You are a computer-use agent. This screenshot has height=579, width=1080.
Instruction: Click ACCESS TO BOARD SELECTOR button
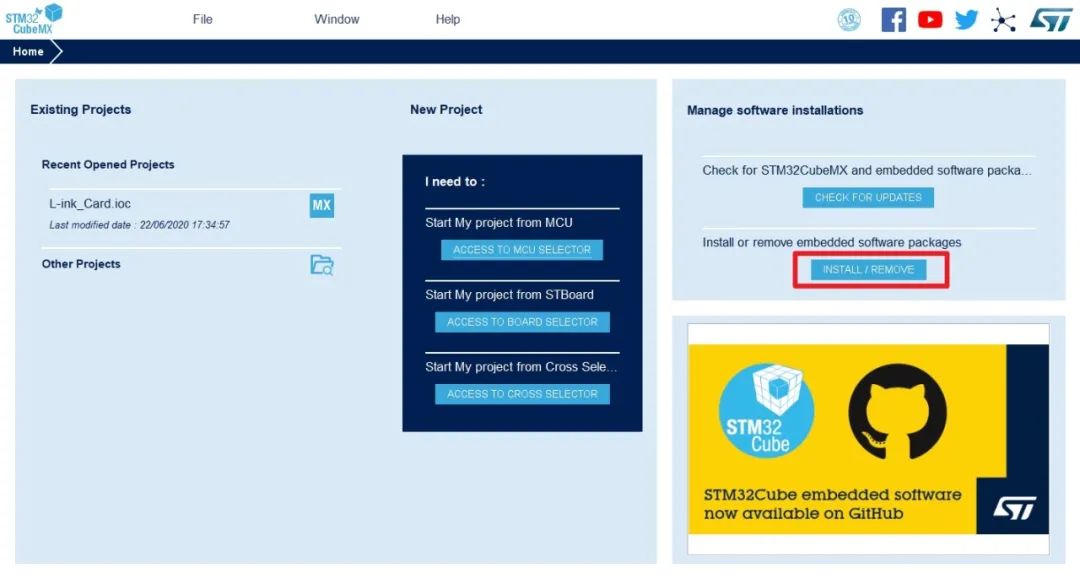pyautogui.click(x=522, y=322)
